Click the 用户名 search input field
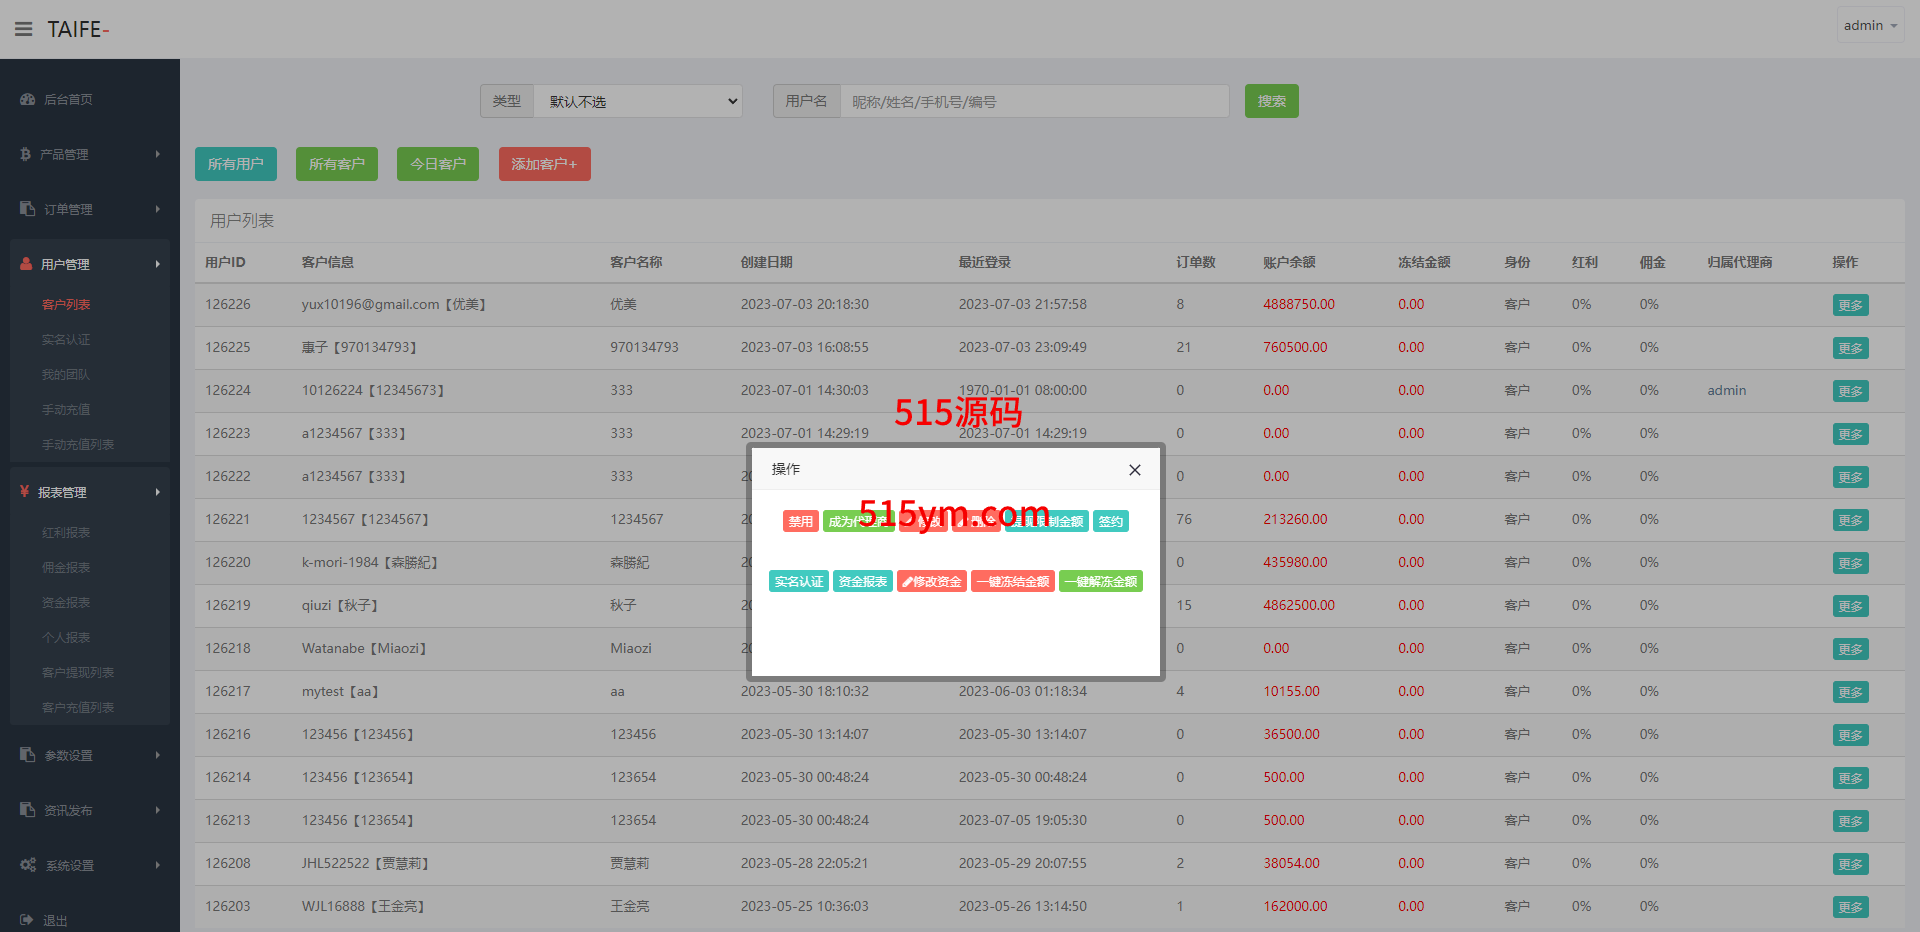Image resolution: width=1920 pixels, height=932 pixels. tap(1034, 101)
